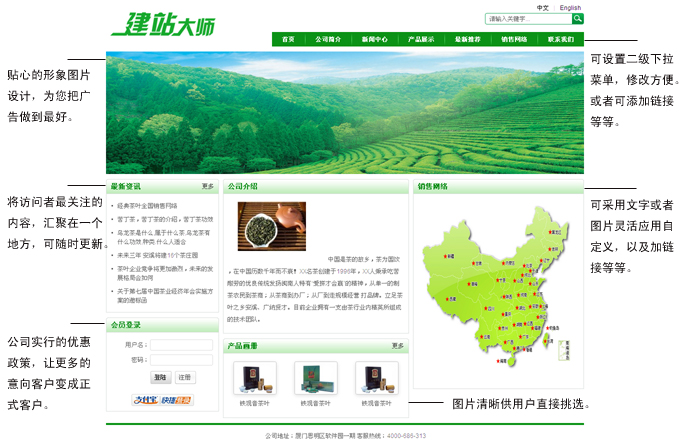Open the first 铁观音茶叶 product thumbnail
This screenshot has width=690, height=447.
pos(255,378)
